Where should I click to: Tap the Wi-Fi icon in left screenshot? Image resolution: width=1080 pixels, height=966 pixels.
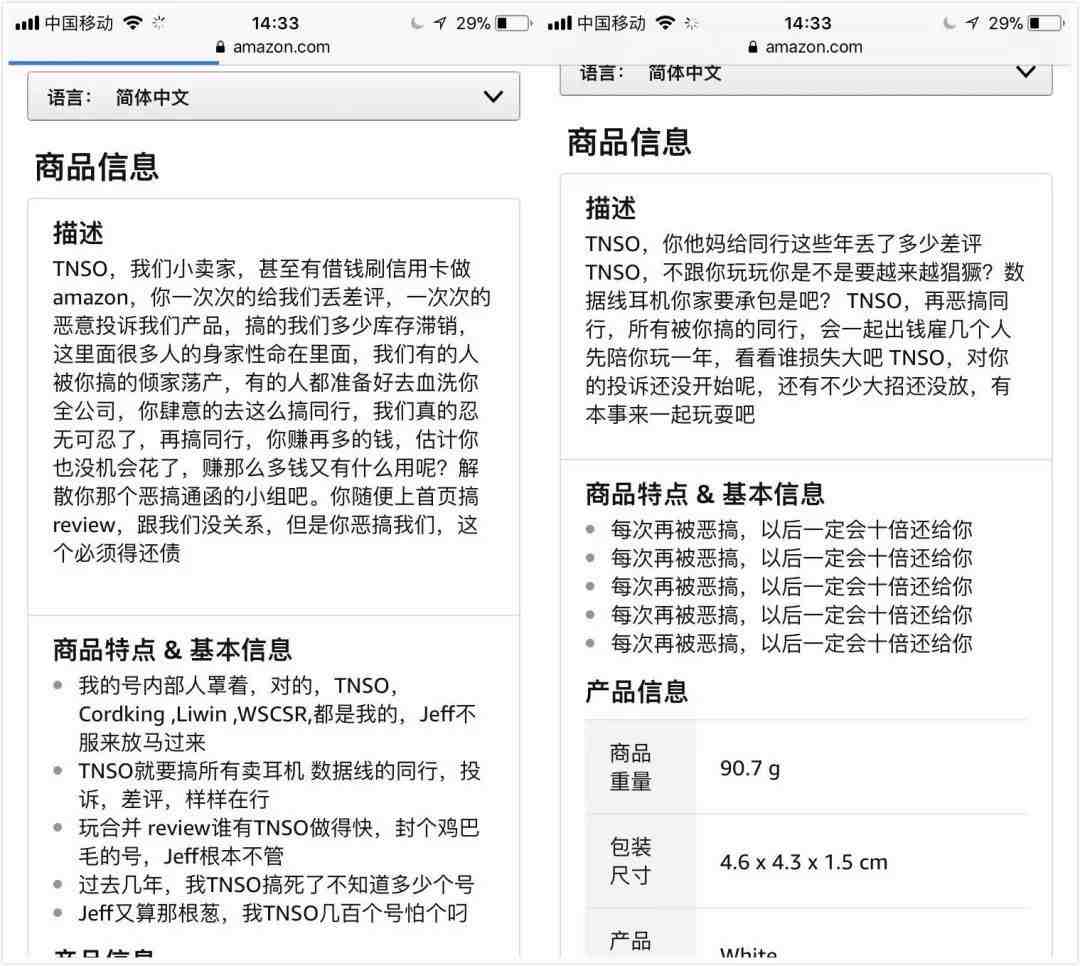click(133, 23)
